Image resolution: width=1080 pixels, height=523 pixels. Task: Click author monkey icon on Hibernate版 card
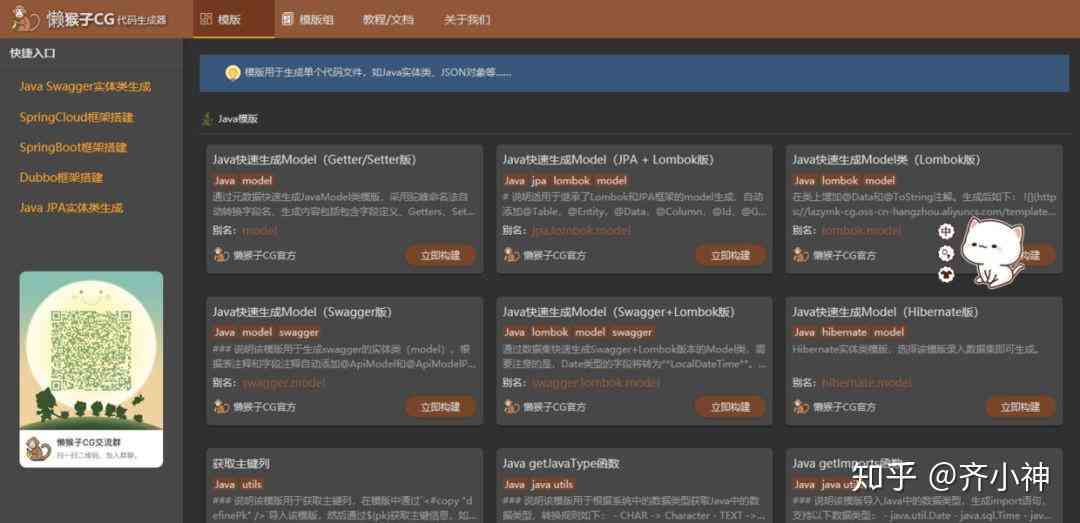pyautogui.click(x=800, y=407)
